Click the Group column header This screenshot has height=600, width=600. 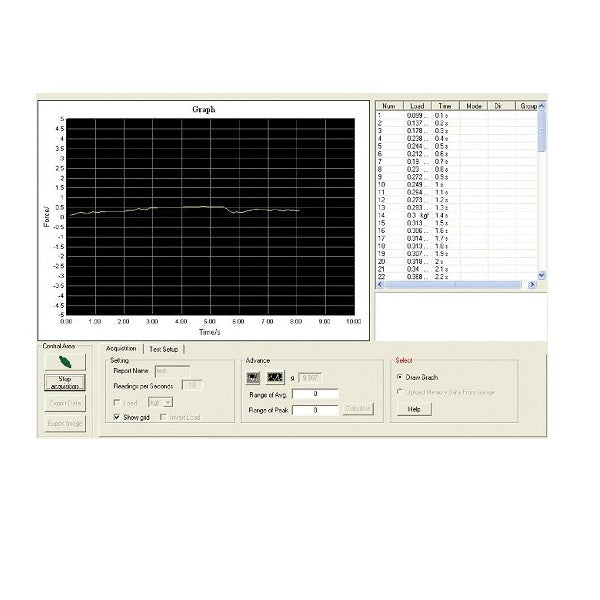[x=527, y=106]
